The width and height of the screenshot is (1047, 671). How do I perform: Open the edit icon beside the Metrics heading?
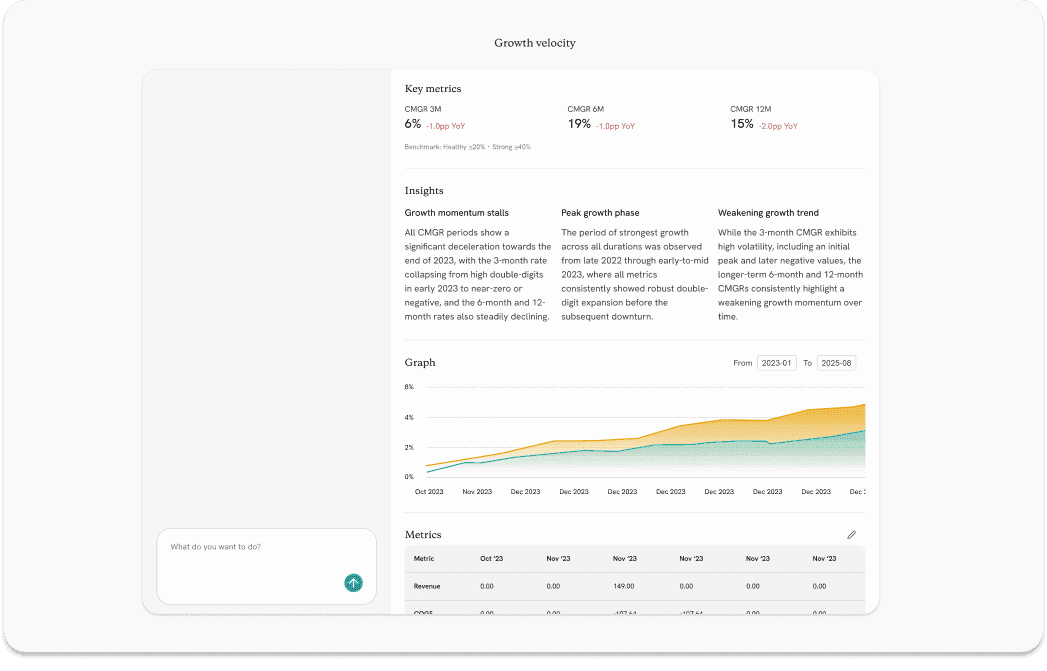(x=851, y=534)
